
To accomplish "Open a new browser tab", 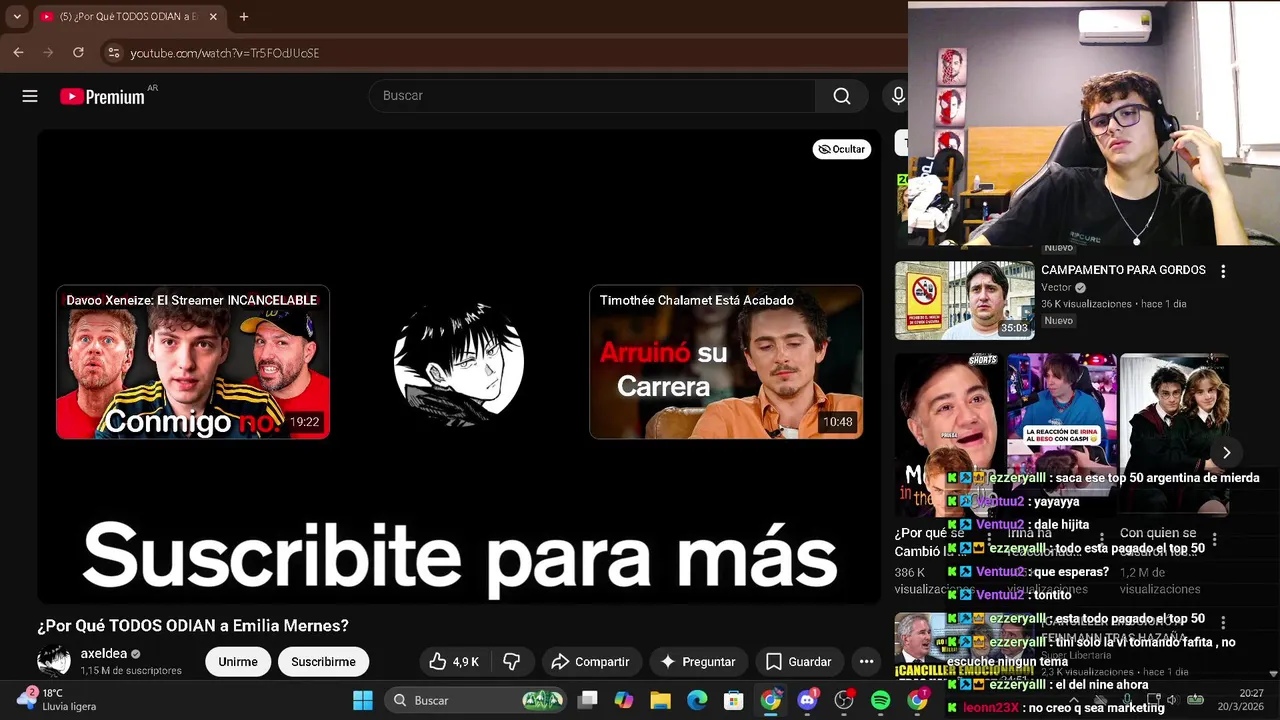I will click(x=243, y=16).
